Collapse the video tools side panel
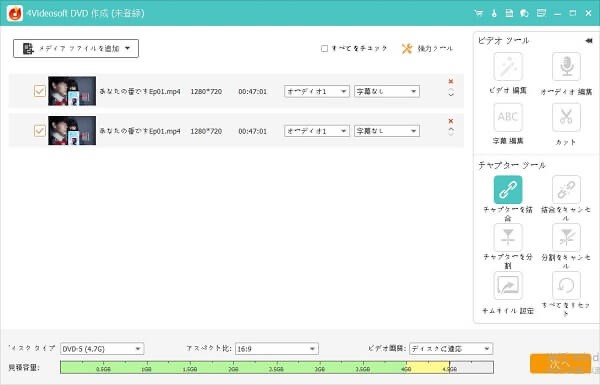 coord(589,41)
